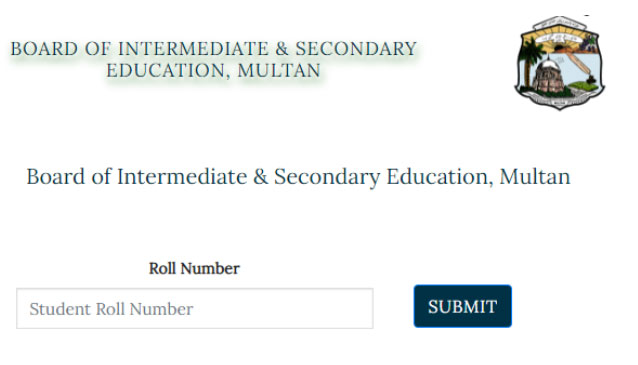This screenshot has height=365, width=638.
Task: Focus the Student Roll Number field
Action: pos(194,308)
